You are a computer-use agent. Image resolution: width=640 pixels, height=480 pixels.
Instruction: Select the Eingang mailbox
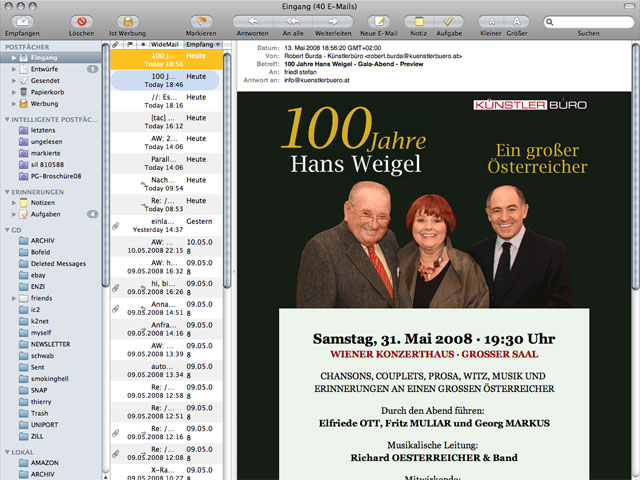click(x=51, y=58)
